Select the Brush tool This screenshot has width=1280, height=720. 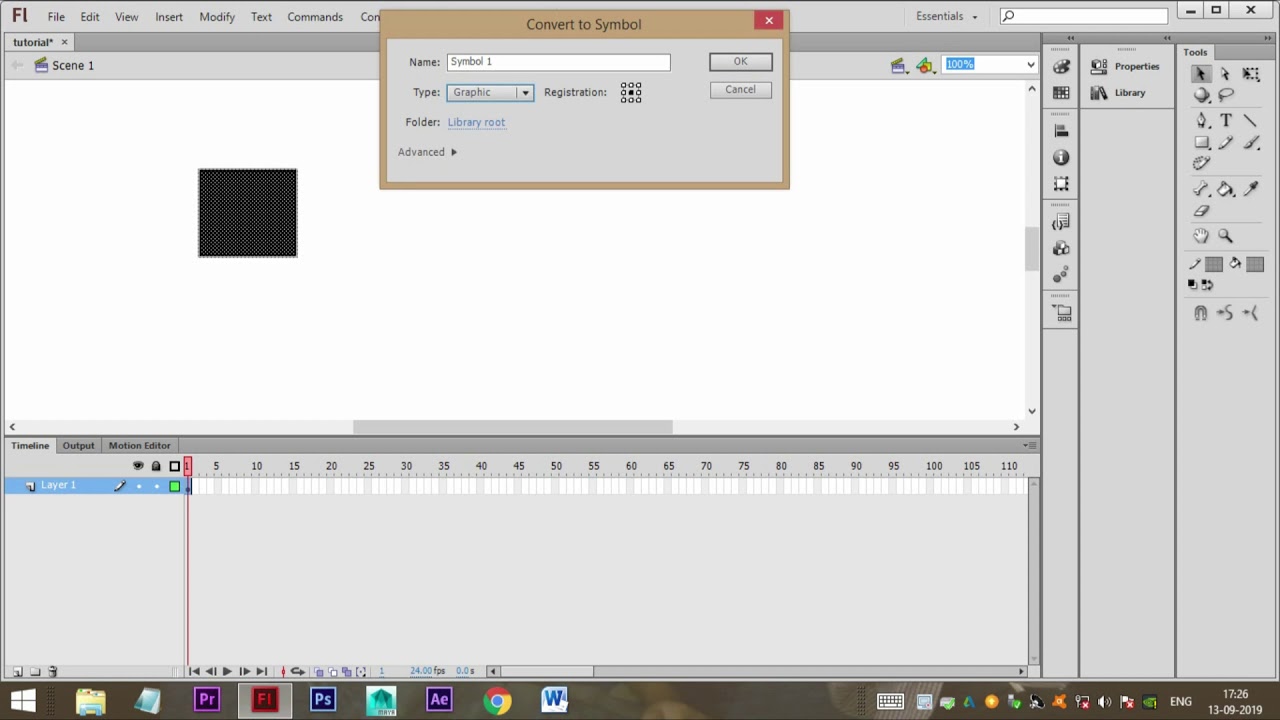(x=1251, y=142)
